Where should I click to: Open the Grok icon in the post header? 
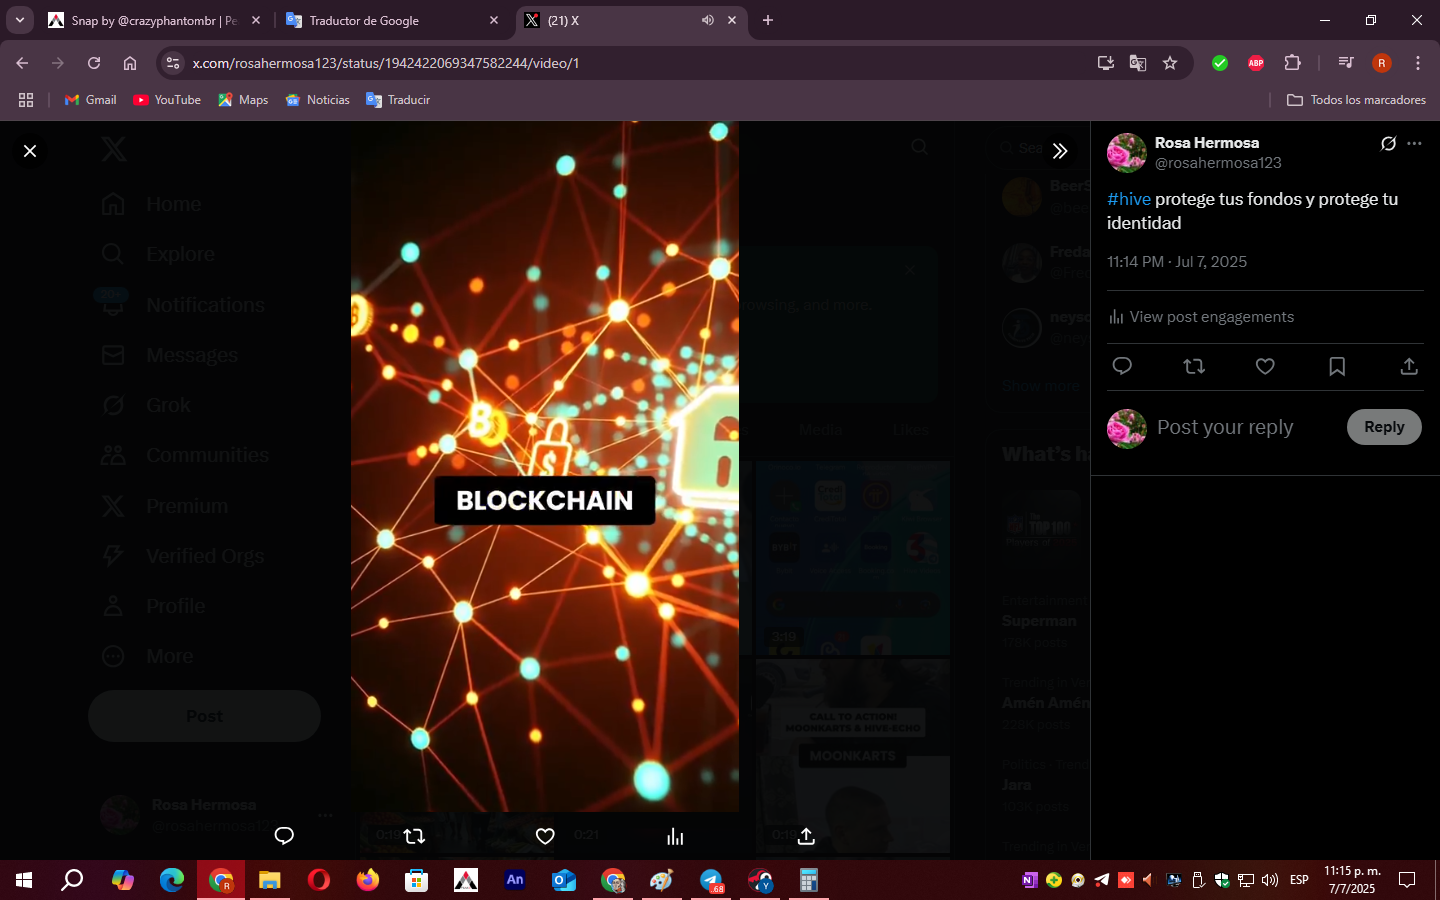(1388, 143)
